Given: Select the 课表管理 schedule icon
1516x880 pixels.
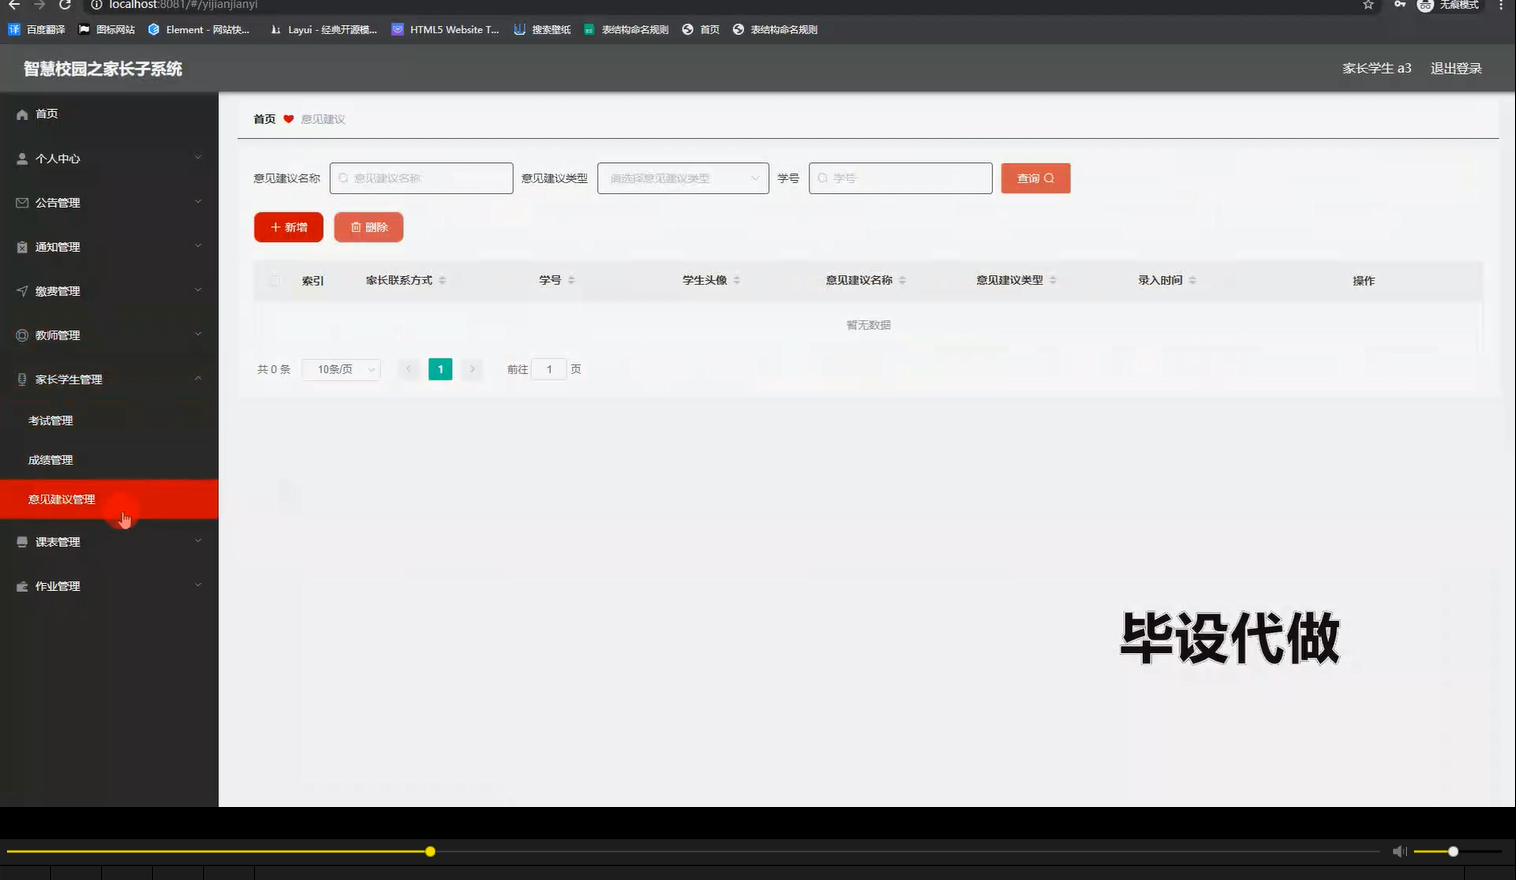Looking at the screenshot, I should [x=21, y=541].
